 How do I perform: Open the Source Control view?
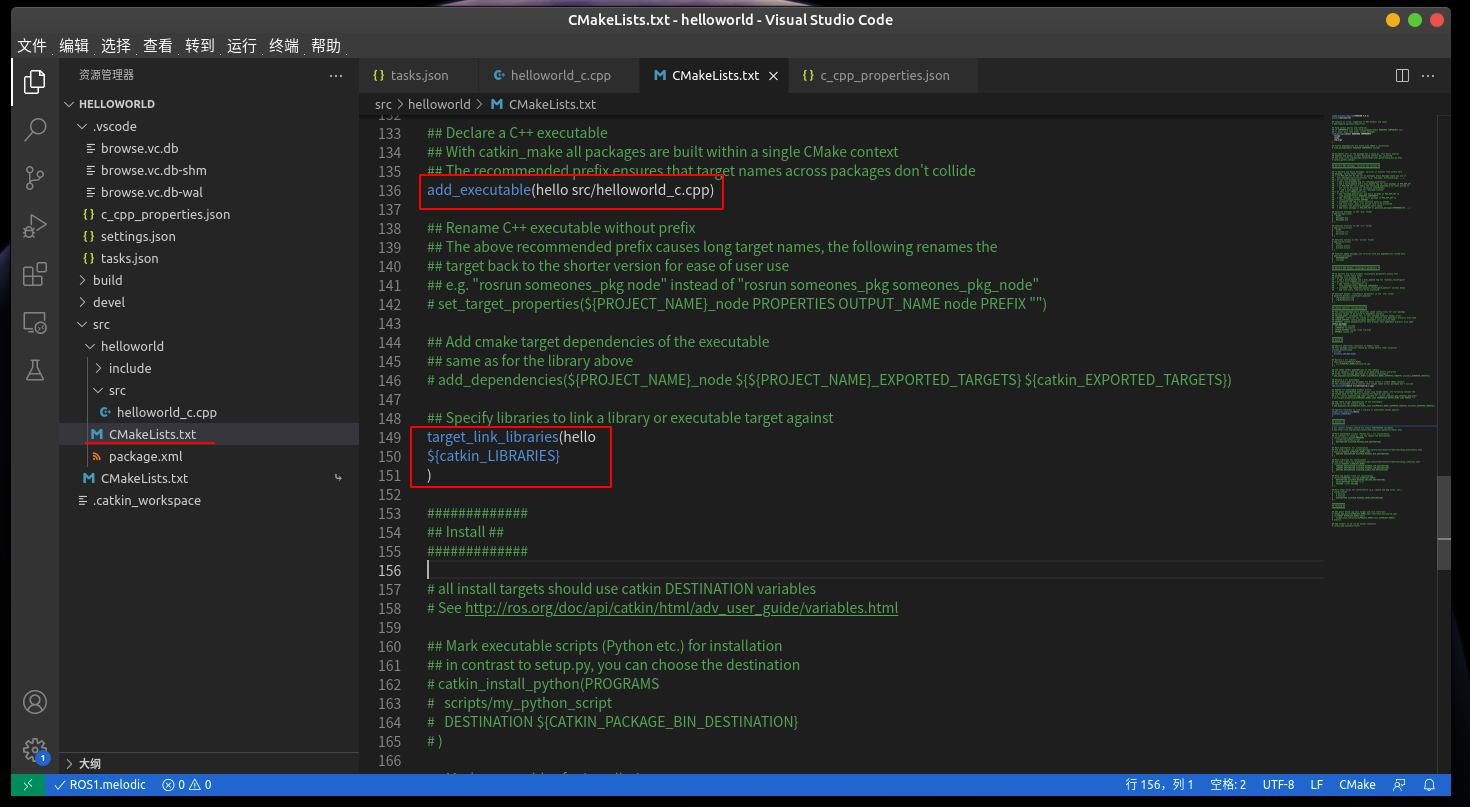pyautogui.click(x=35, y=177)
